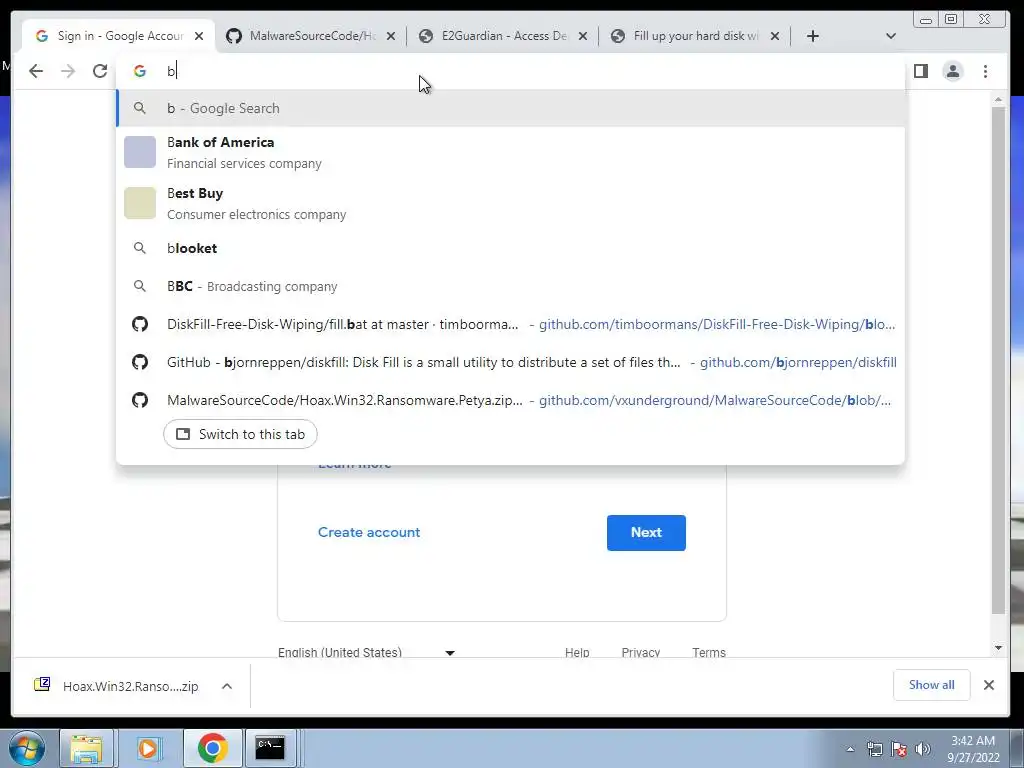Image resolution: width=1024 pixels, height=768 pixels.
Task: Click the Create account link
Action: tap(369, 532)
